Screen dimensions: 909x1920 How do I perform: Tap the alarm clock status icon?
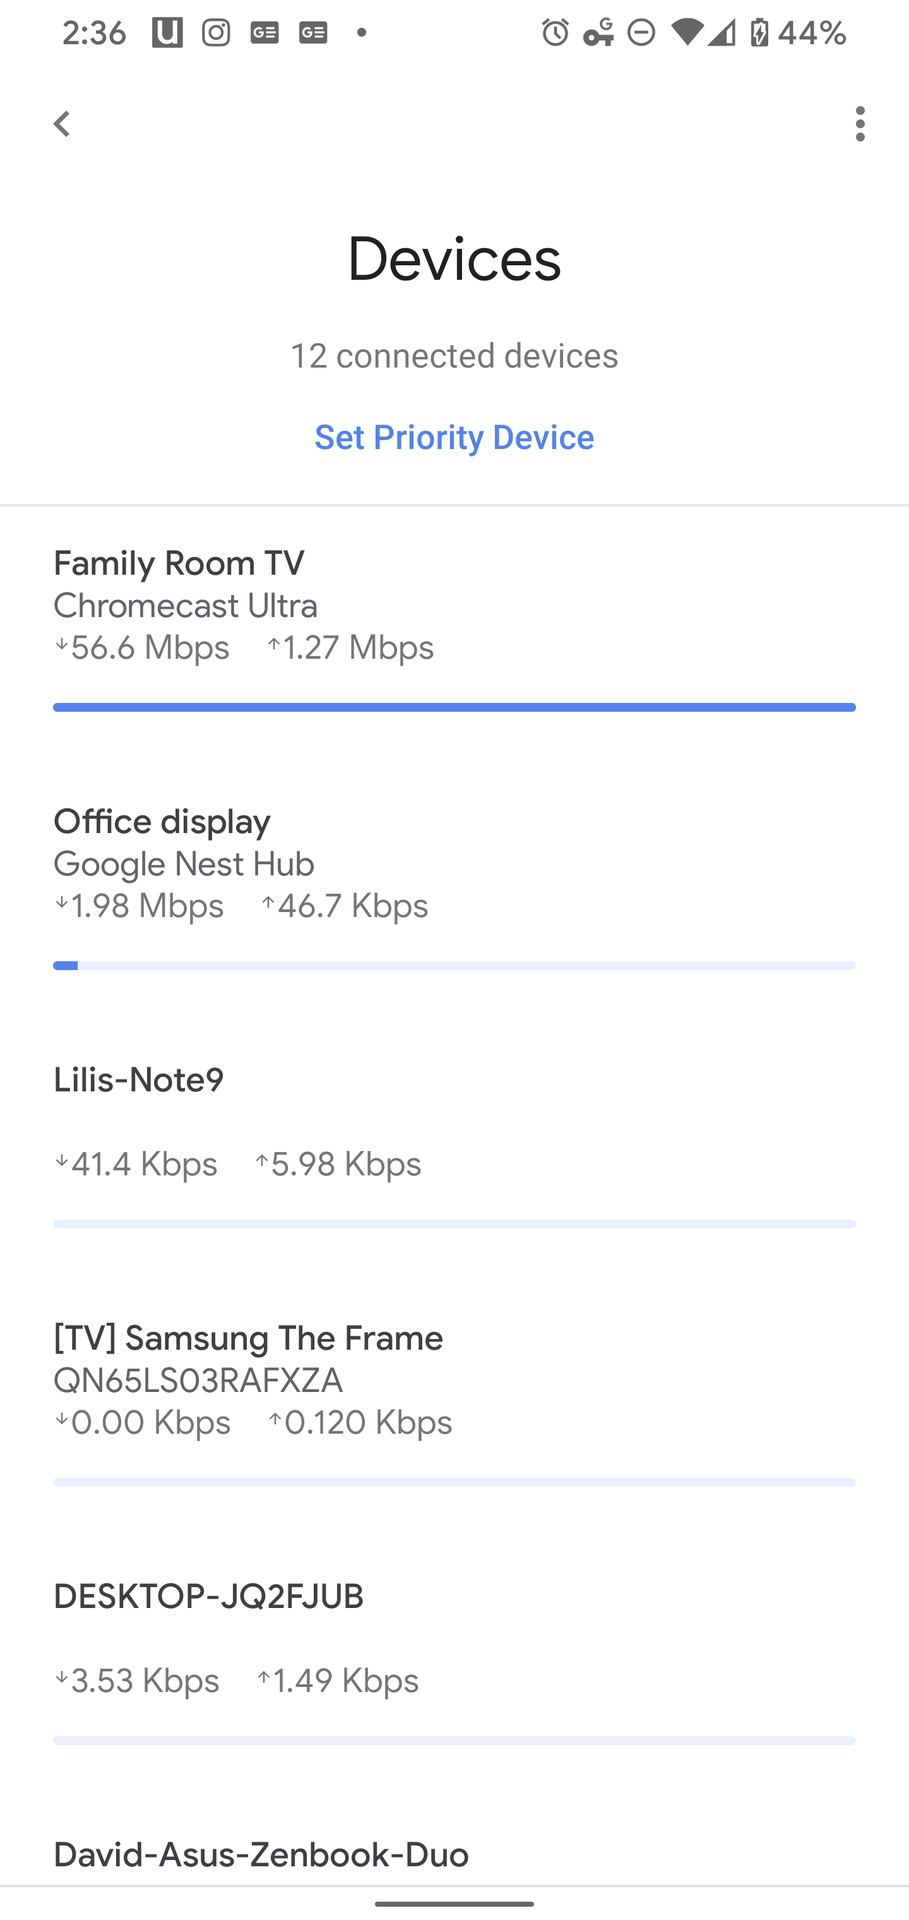[555, 33]
